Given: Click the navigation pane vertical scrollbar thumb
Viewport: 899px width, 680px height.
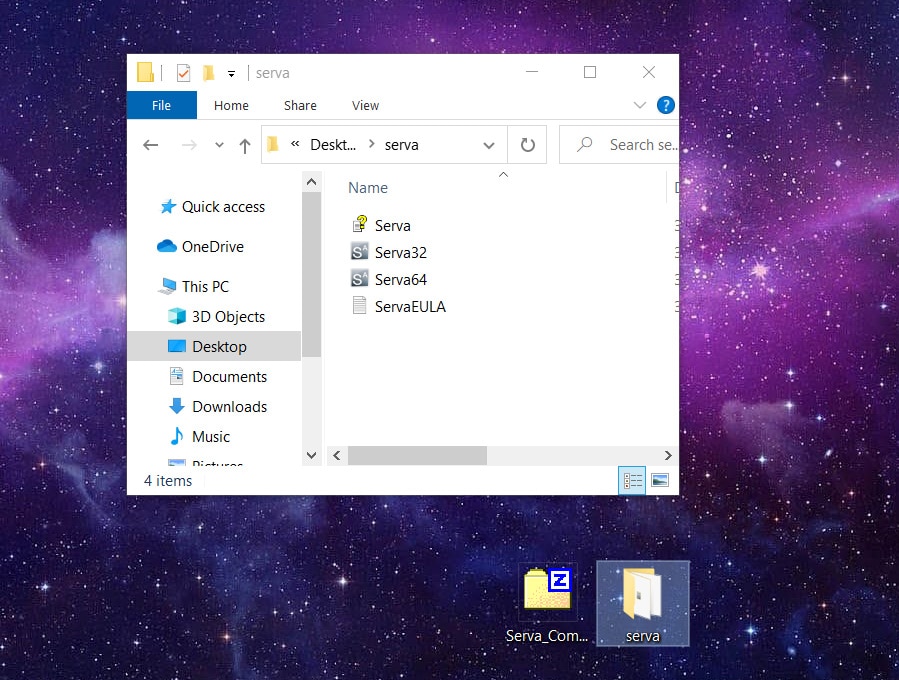Looking at the screenshot, I should (x=311, y=275).
